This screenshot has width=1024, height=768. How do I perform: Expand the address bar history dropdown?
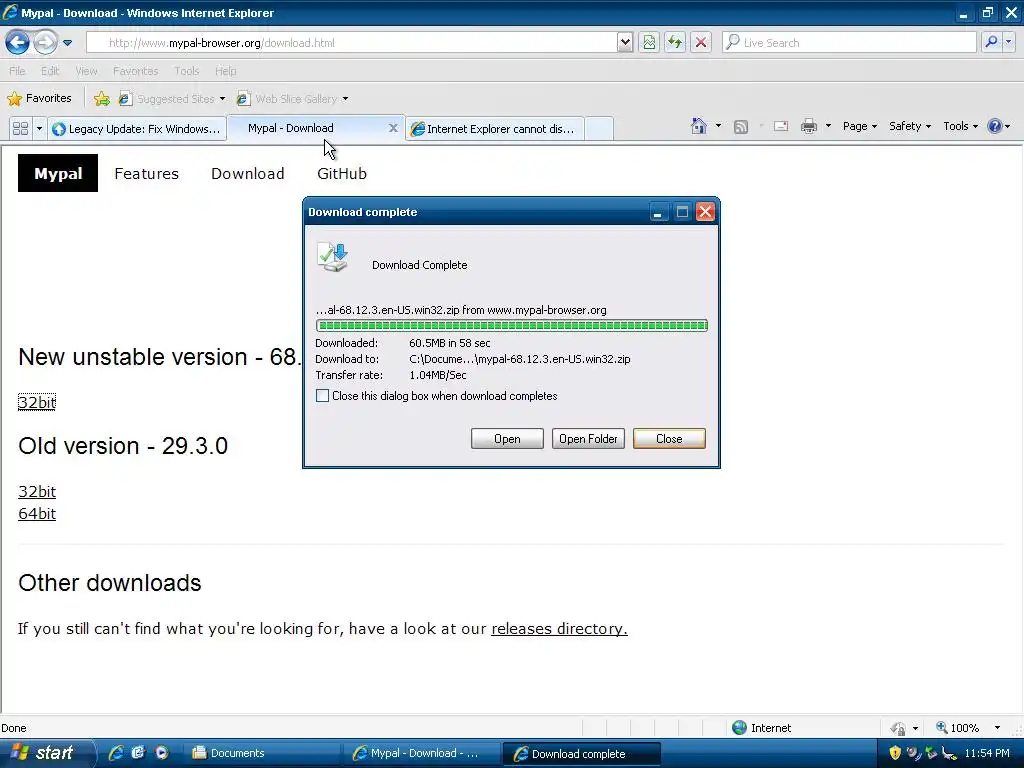click(x=625, y=42)
